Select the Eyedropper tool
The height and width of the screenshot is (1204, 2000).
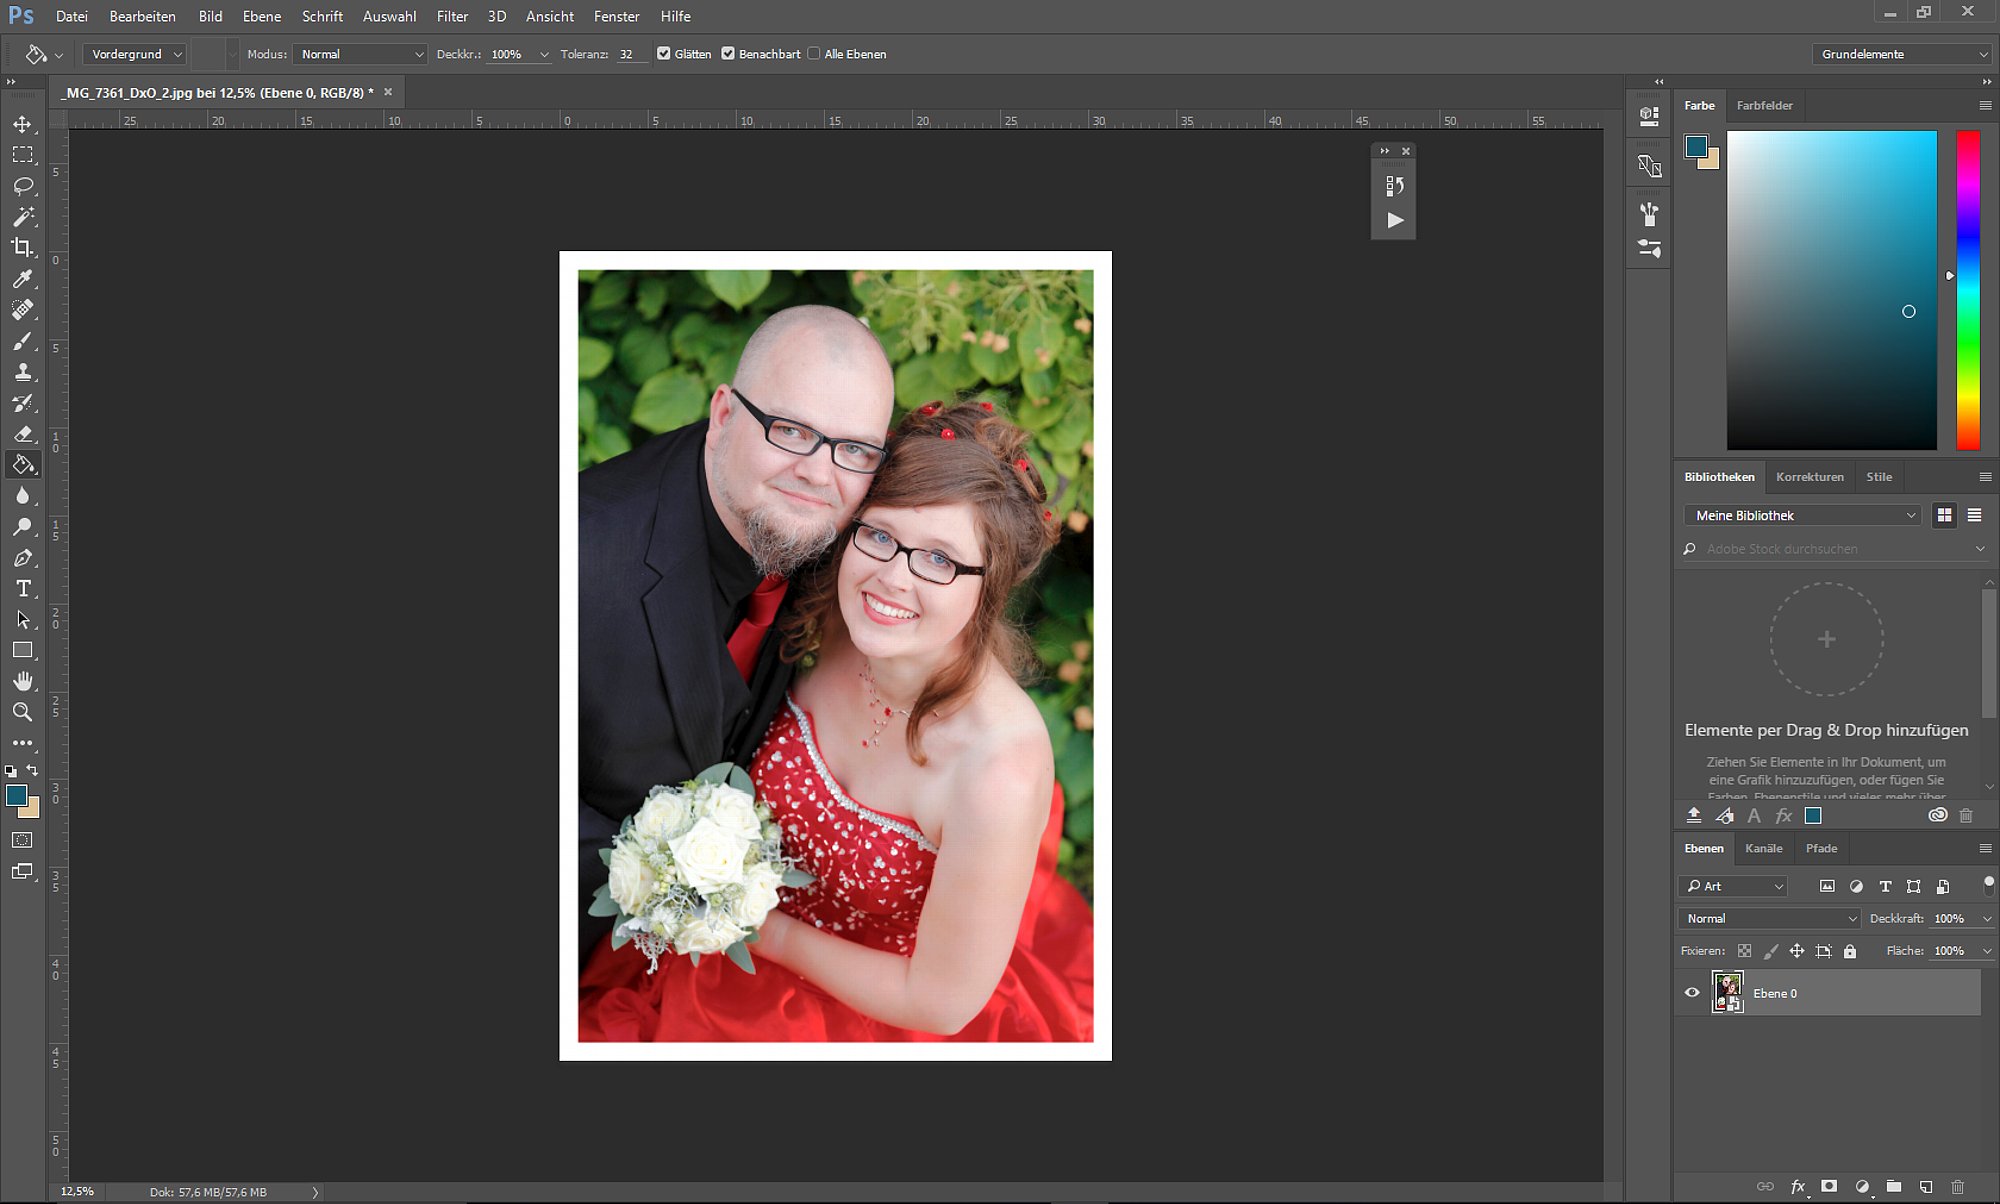(22, 279)
